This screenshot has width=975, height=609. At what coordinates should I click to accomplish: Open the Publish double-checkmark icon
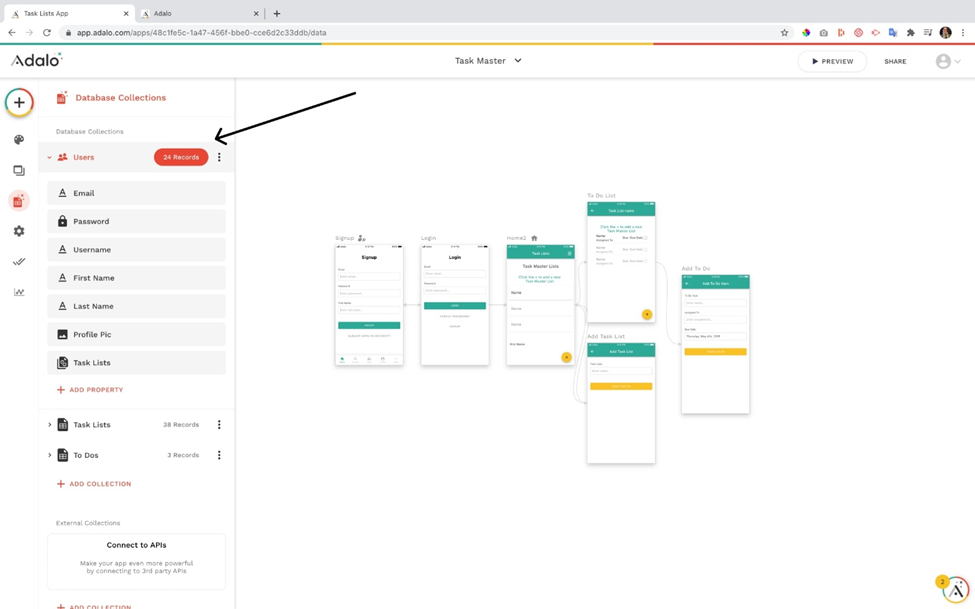pyautogui.click(x=19, y=262)
